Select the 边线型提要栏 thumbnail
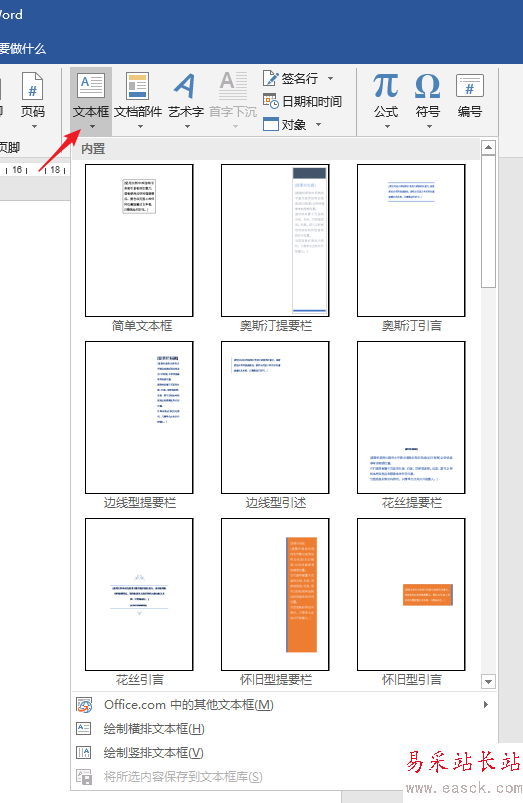The width and height of the screenshot is (523, 803). (x=139, y=417)
